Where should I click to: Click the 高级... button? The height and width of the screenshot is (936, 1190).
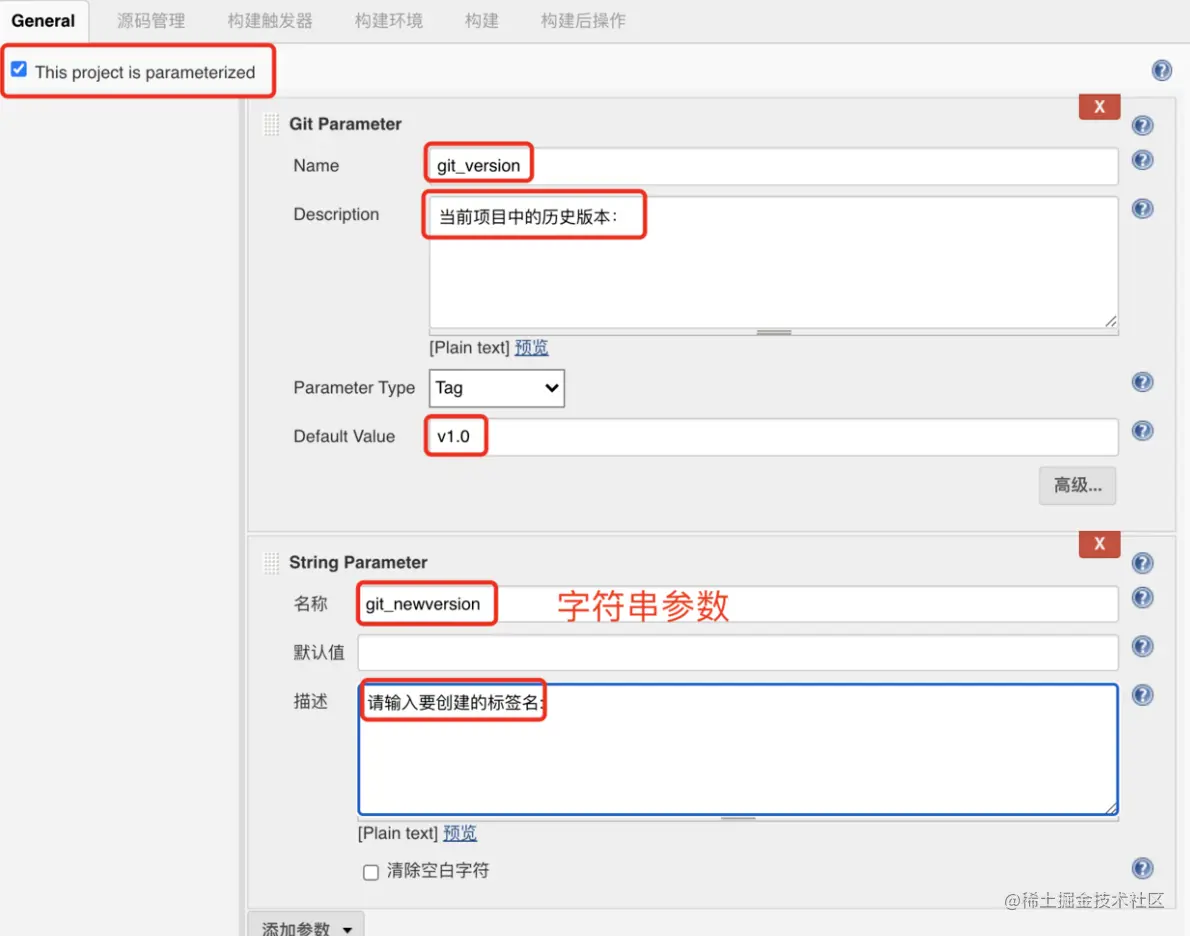[x=1077, y=485]
